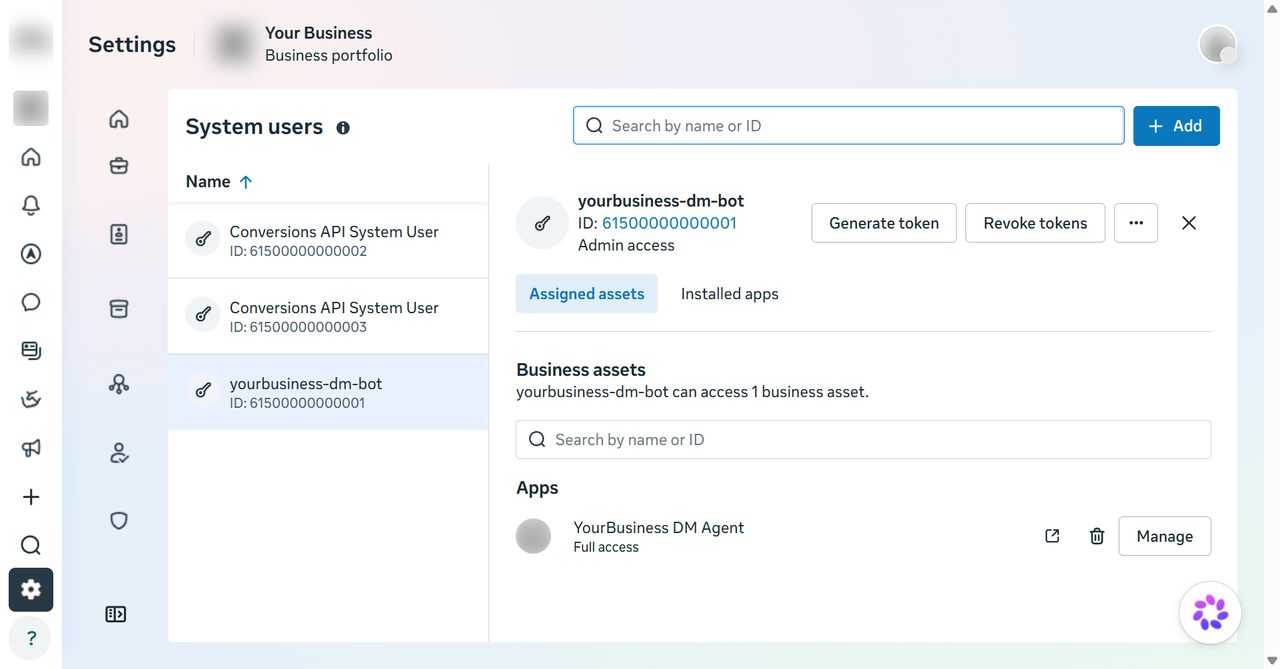Select Conversions API System User ending 0002
1280x669 pixels.
[328, 240]
